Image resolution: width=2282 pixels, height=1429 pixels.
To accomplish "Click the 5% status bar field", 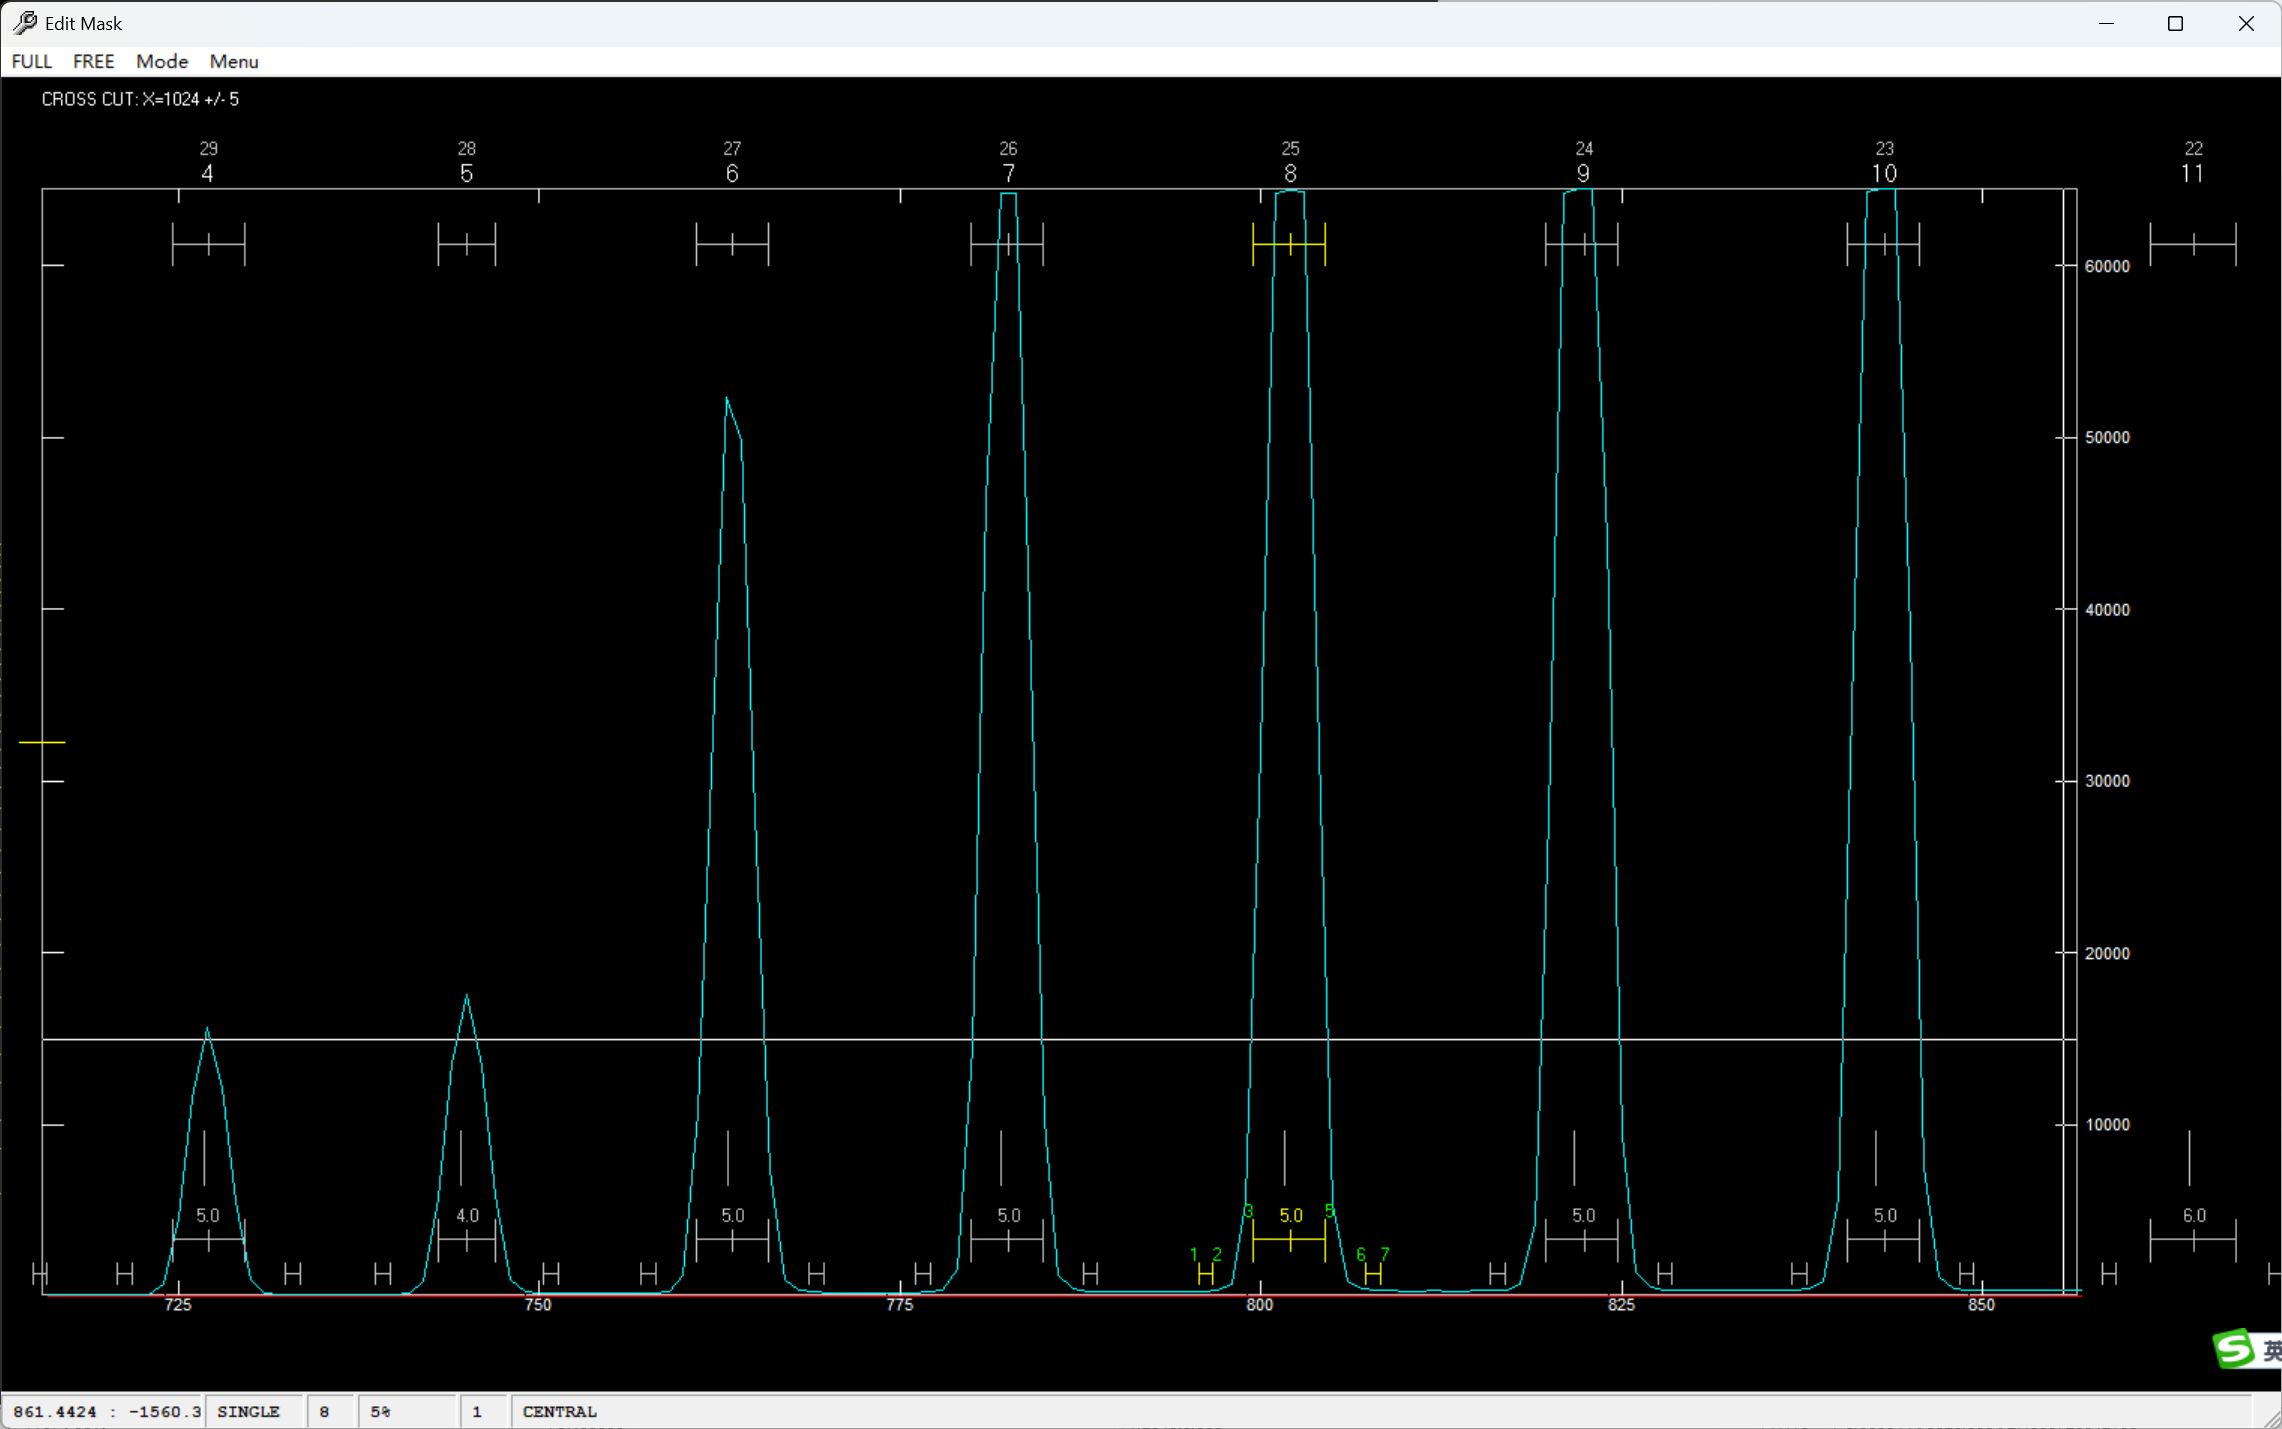I will click(381, 1411).
